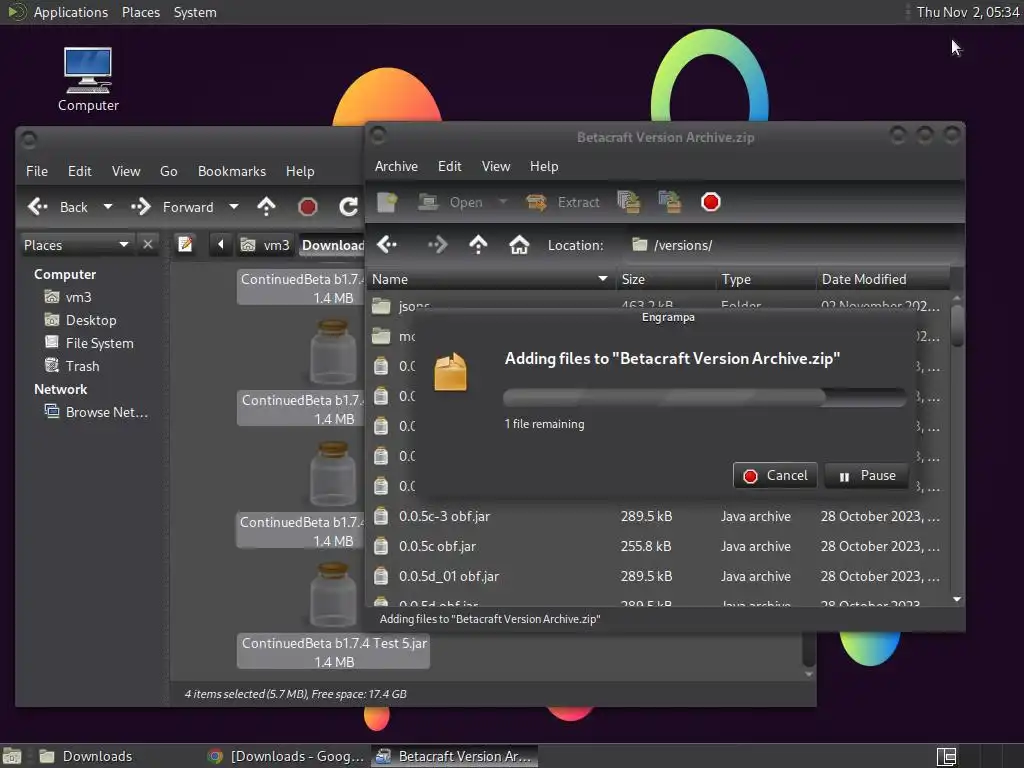Close the Places side pane
Viewport: 1024px width, 768px height.
pyautogui.click(x=148, y=244)
